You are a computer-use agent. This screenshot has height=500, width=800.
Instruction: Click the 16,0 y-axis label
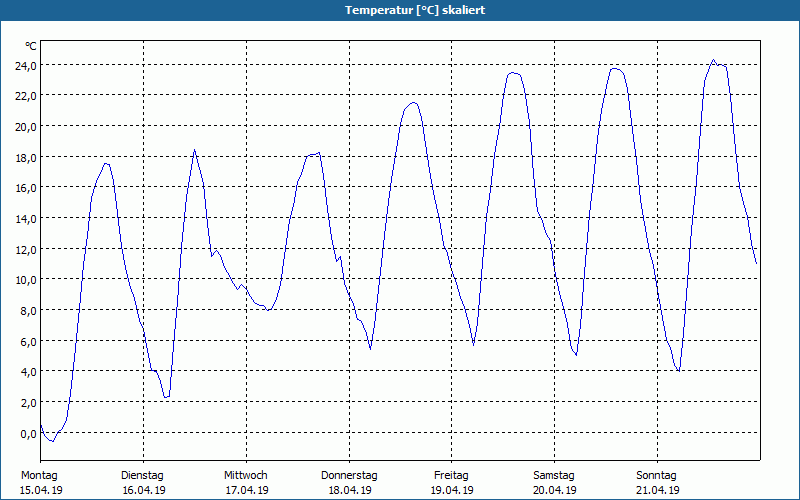[x=26, y=188]
